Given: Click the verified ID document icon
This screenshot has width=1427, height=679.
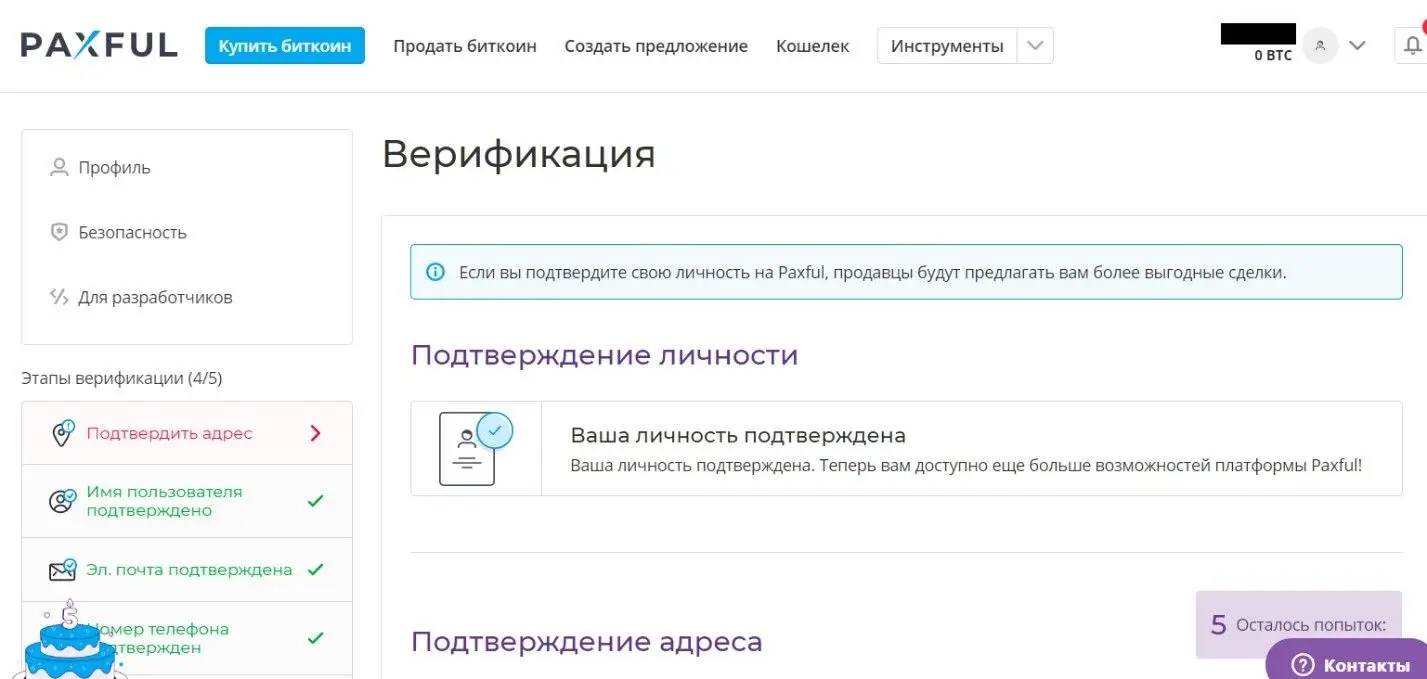Looking at the screenshot, I should click(x=476, y=448).
